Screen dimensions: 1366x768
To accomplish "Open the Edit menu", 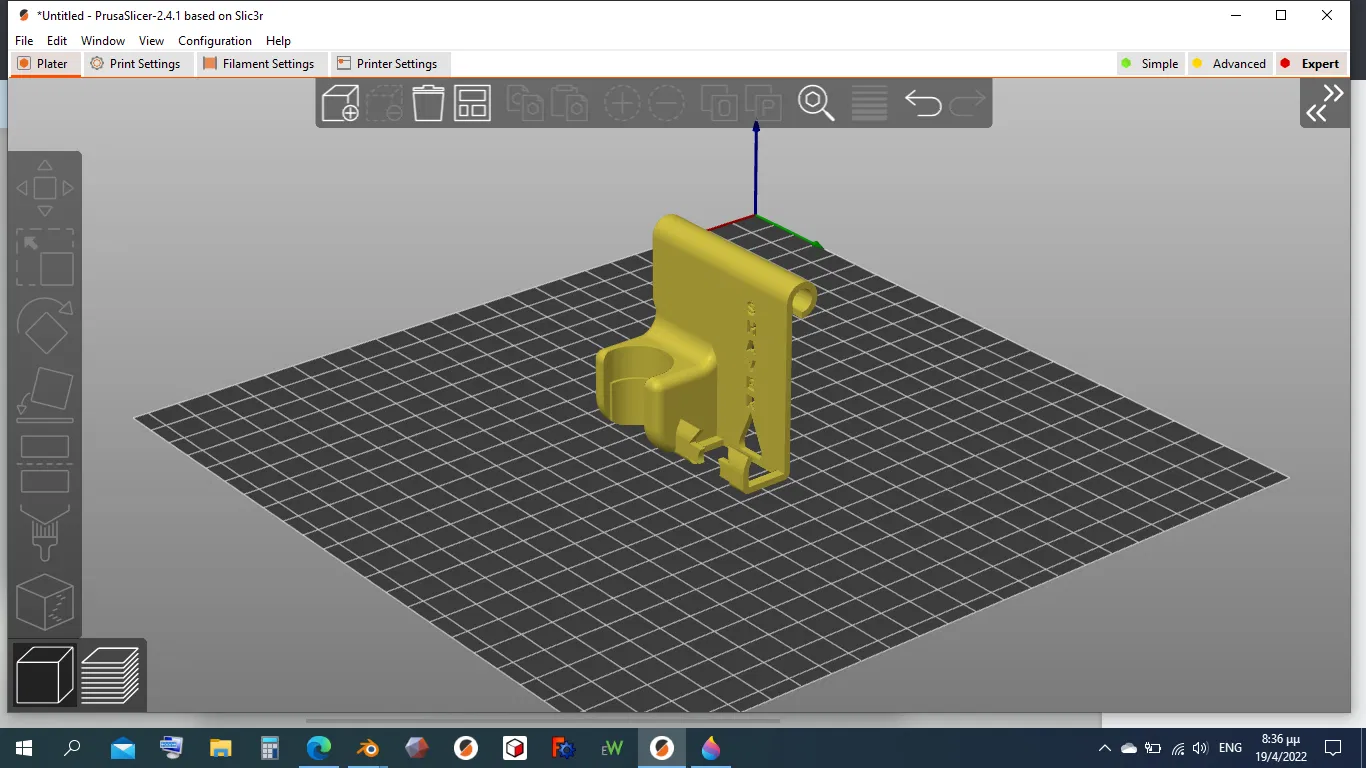I will [57, 41].
